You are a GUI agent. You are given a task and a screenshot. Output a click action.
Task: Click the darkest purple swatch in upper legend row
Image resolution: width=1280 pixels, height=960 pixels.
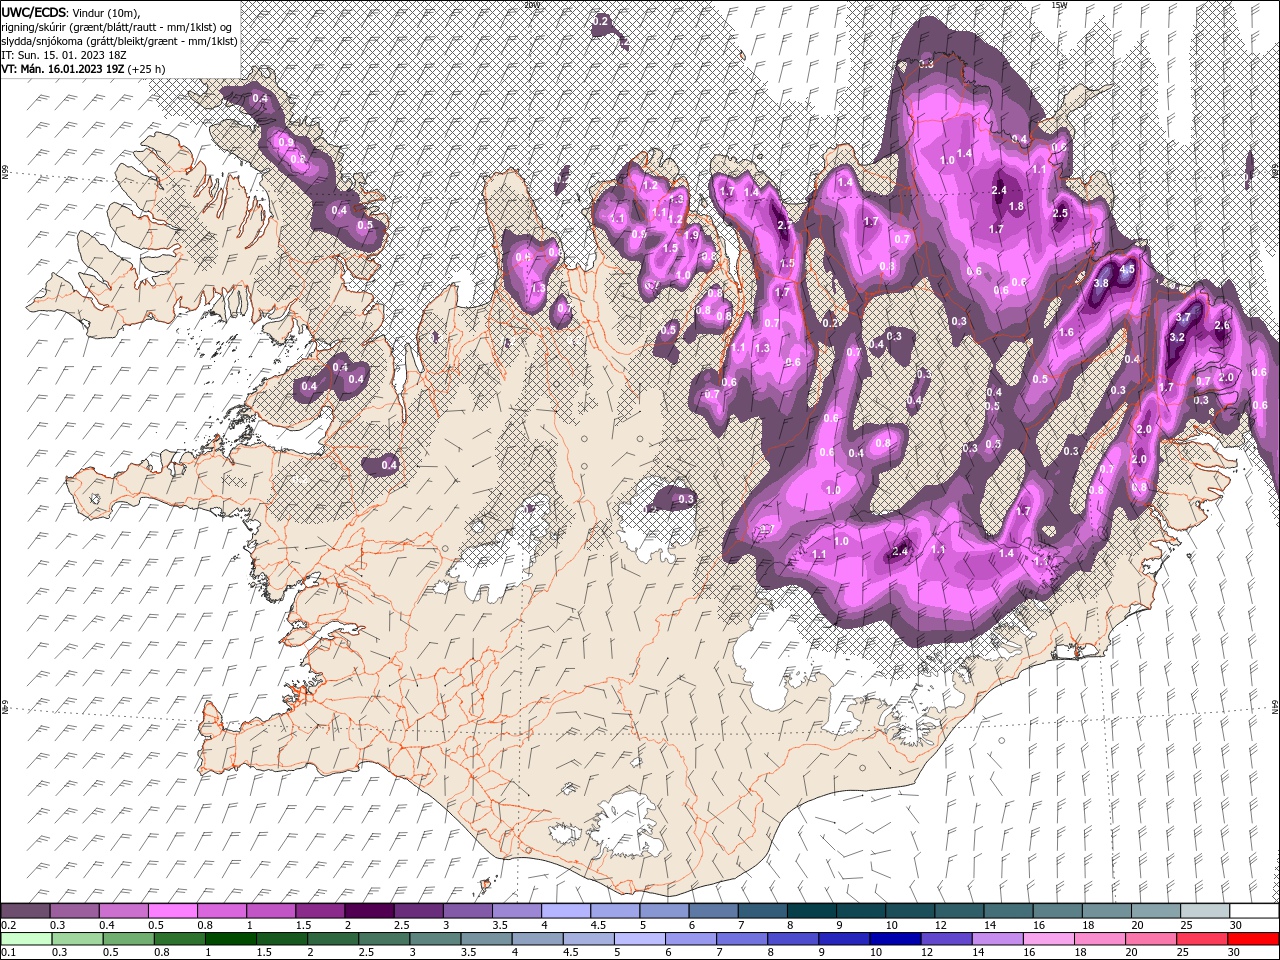pyautogui.click(x=368, y=911)
